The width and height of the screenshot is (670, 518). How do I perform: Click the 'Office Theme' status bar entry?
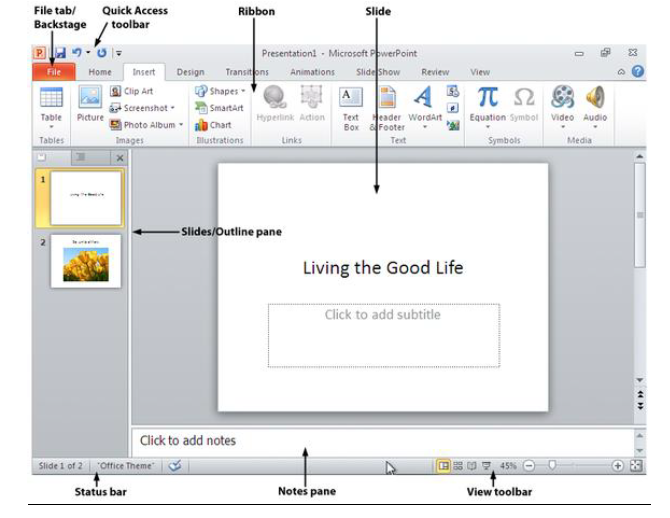point(125,466)
